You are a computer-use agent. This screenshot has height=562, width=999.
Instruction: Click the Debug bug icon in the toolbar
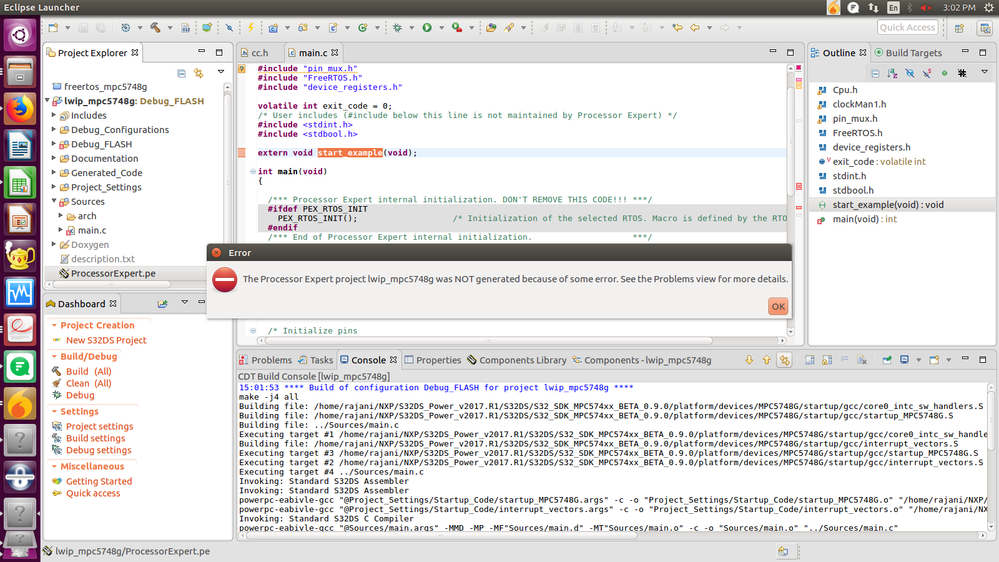tap(398, 27)
